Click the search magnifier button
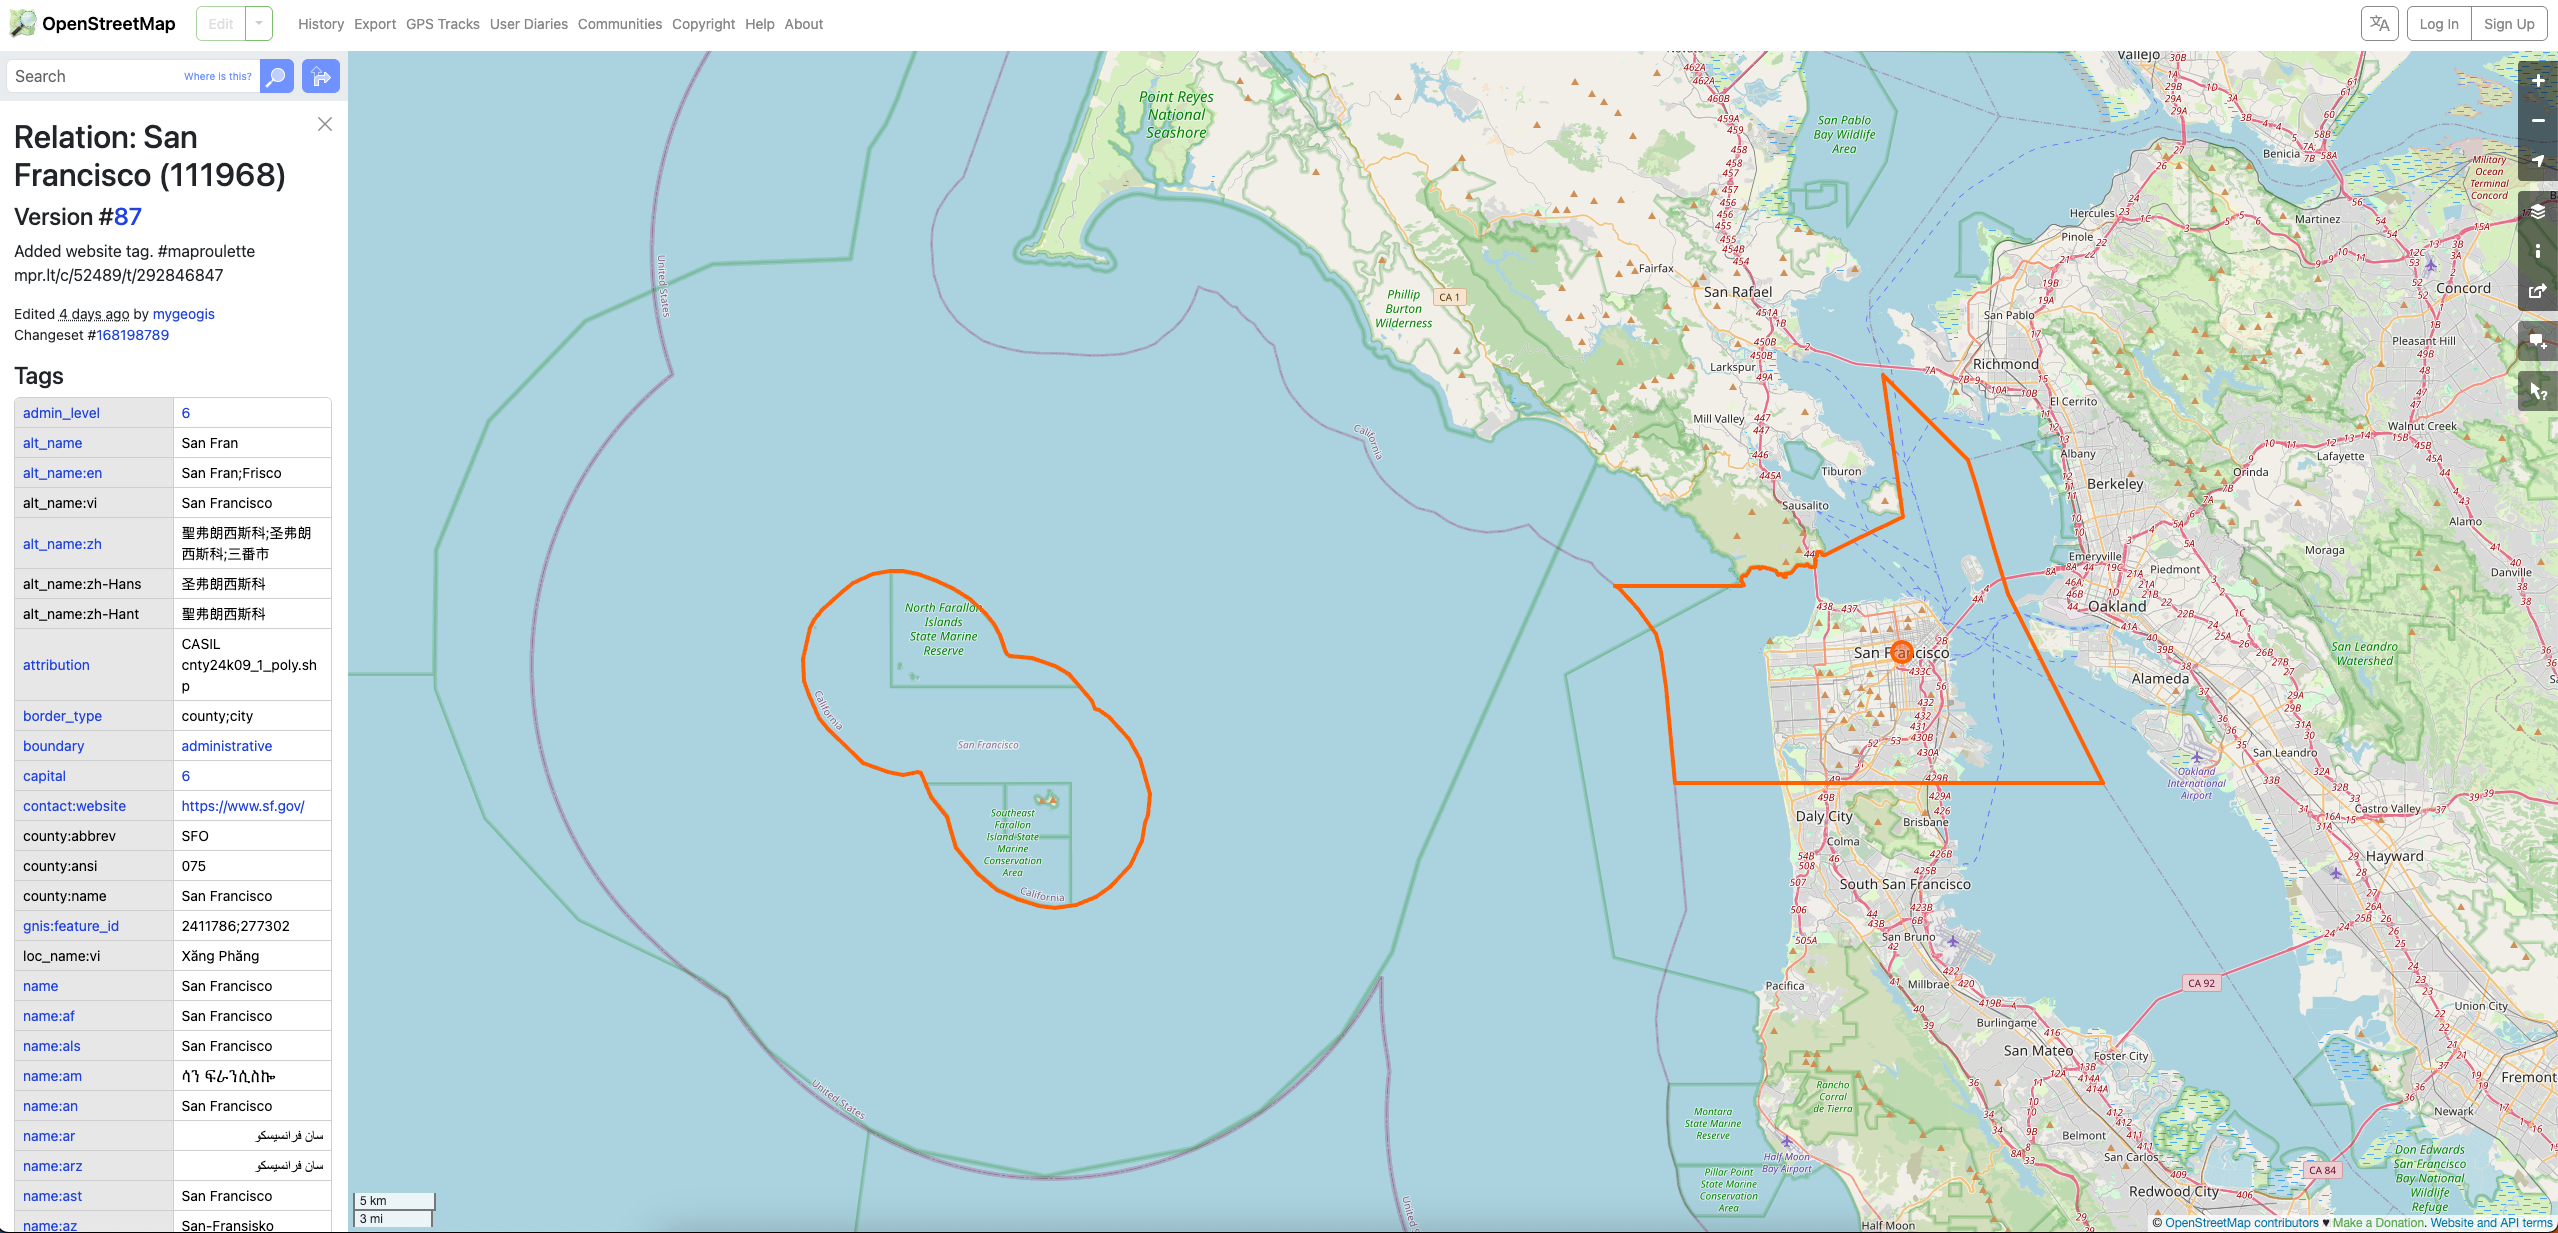Viewport: 2558px width, 1233px height. click(276, 76)
